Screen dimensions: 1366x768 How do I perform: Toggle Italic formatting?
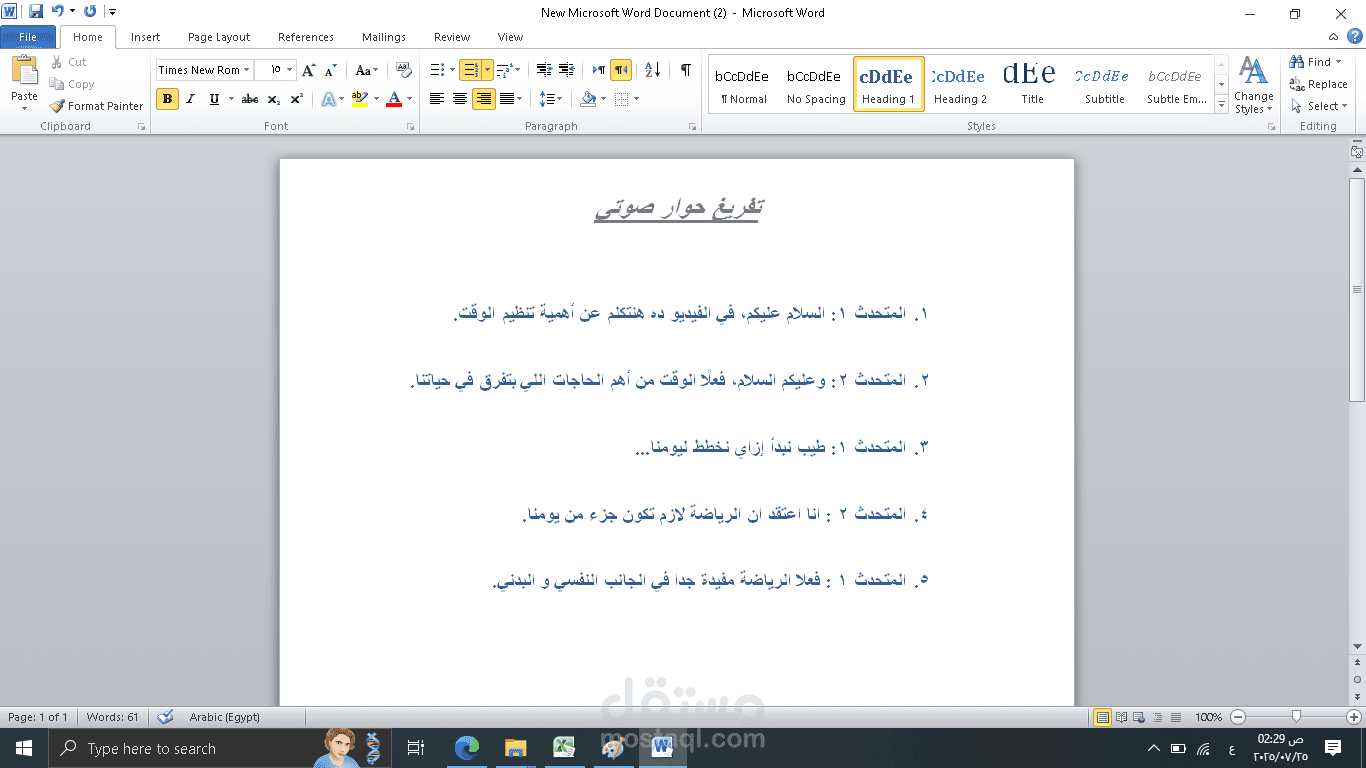click(x=190, y=99)
